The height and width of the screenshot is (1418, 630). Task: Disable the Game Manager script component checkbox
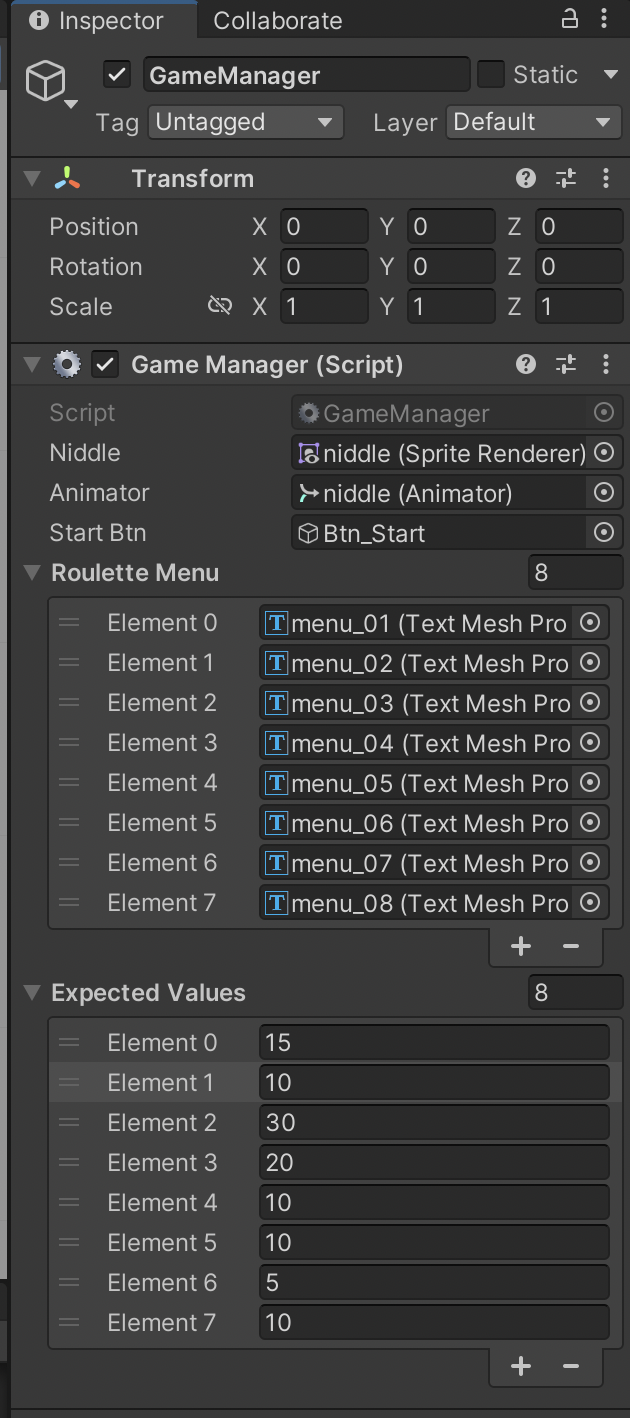[x=104, y=365]
